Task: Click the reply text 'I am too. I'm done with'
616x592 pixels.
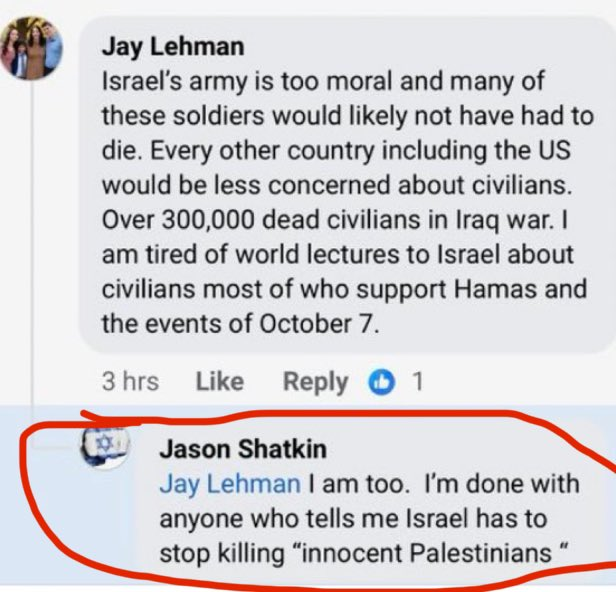Action: [x=442, y=484]
